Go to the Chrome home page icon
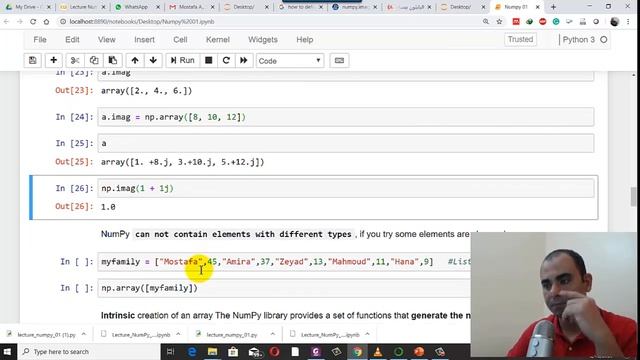This screenshot has width=640, height=360. 47,22
